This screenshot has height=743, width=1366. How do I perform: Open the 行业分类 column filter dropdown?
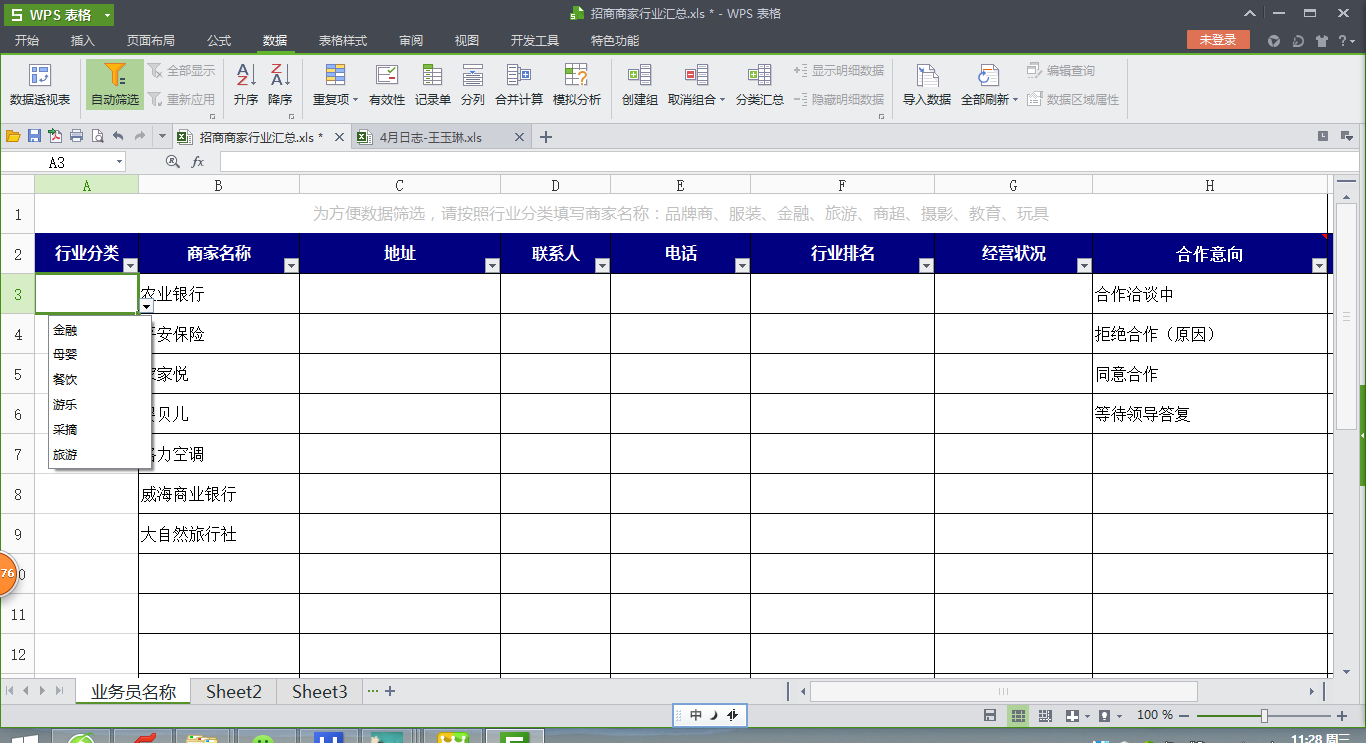click(x=130, y=265)
